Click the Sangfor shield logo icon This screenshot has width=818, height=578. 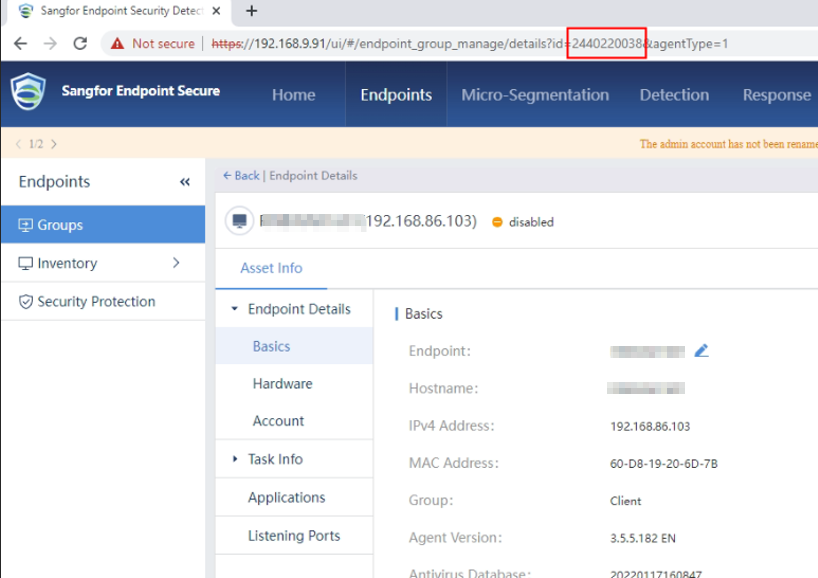[x=28, y=92]
